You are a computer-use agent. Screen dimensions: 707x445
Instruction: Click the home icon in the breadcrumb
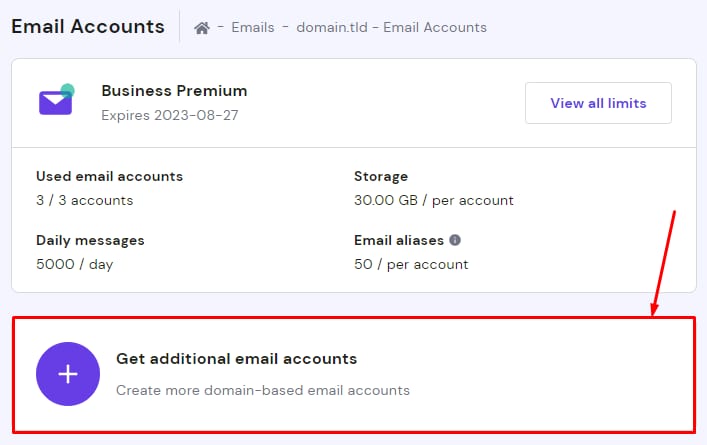coord(202,28)
